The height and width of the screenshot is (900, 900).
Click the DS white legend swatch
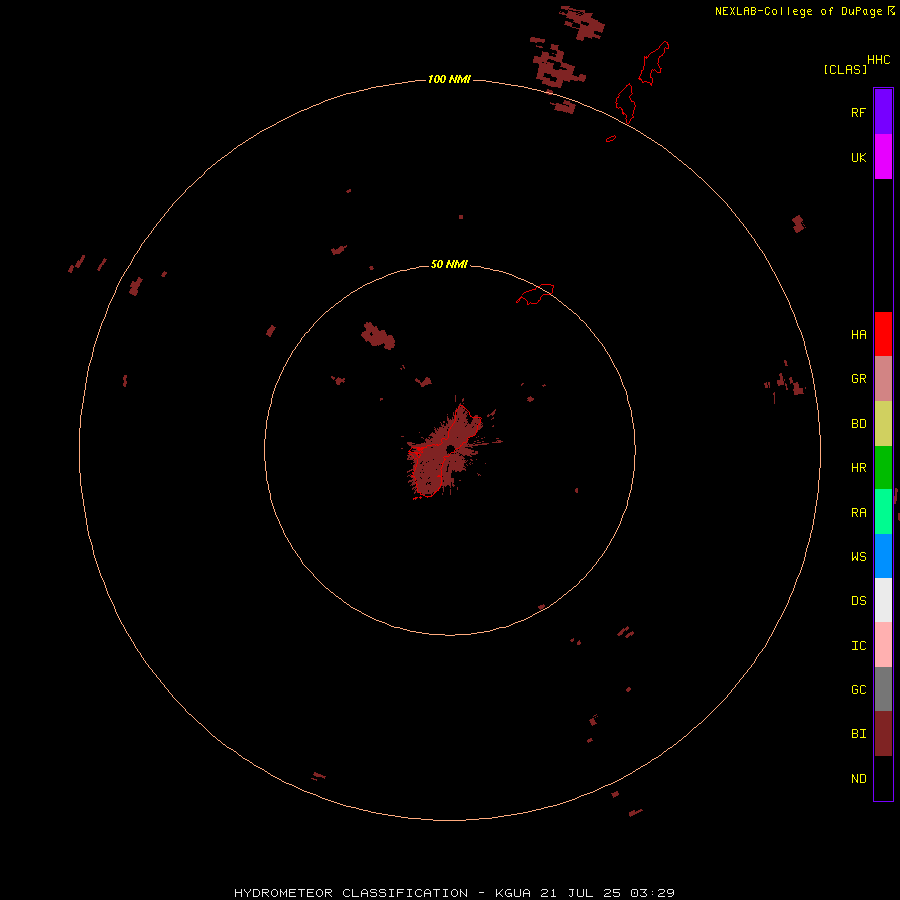(883, 600)
